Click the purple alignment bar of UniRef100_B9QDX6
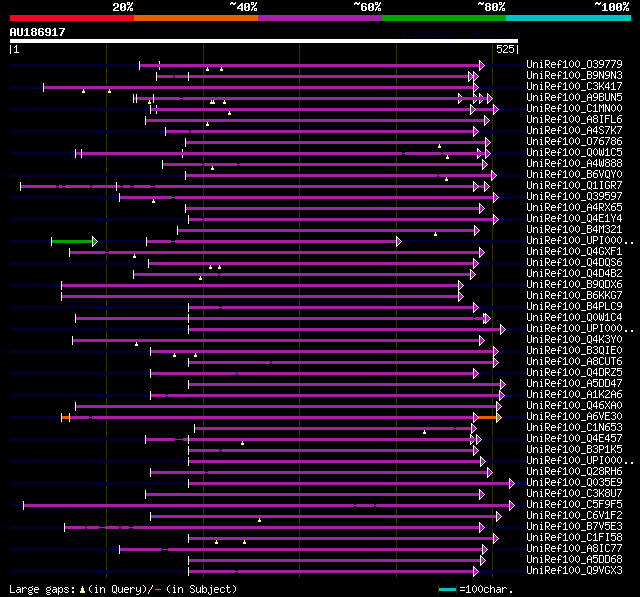This screenshot has width=640, height=597. [261, 285]
